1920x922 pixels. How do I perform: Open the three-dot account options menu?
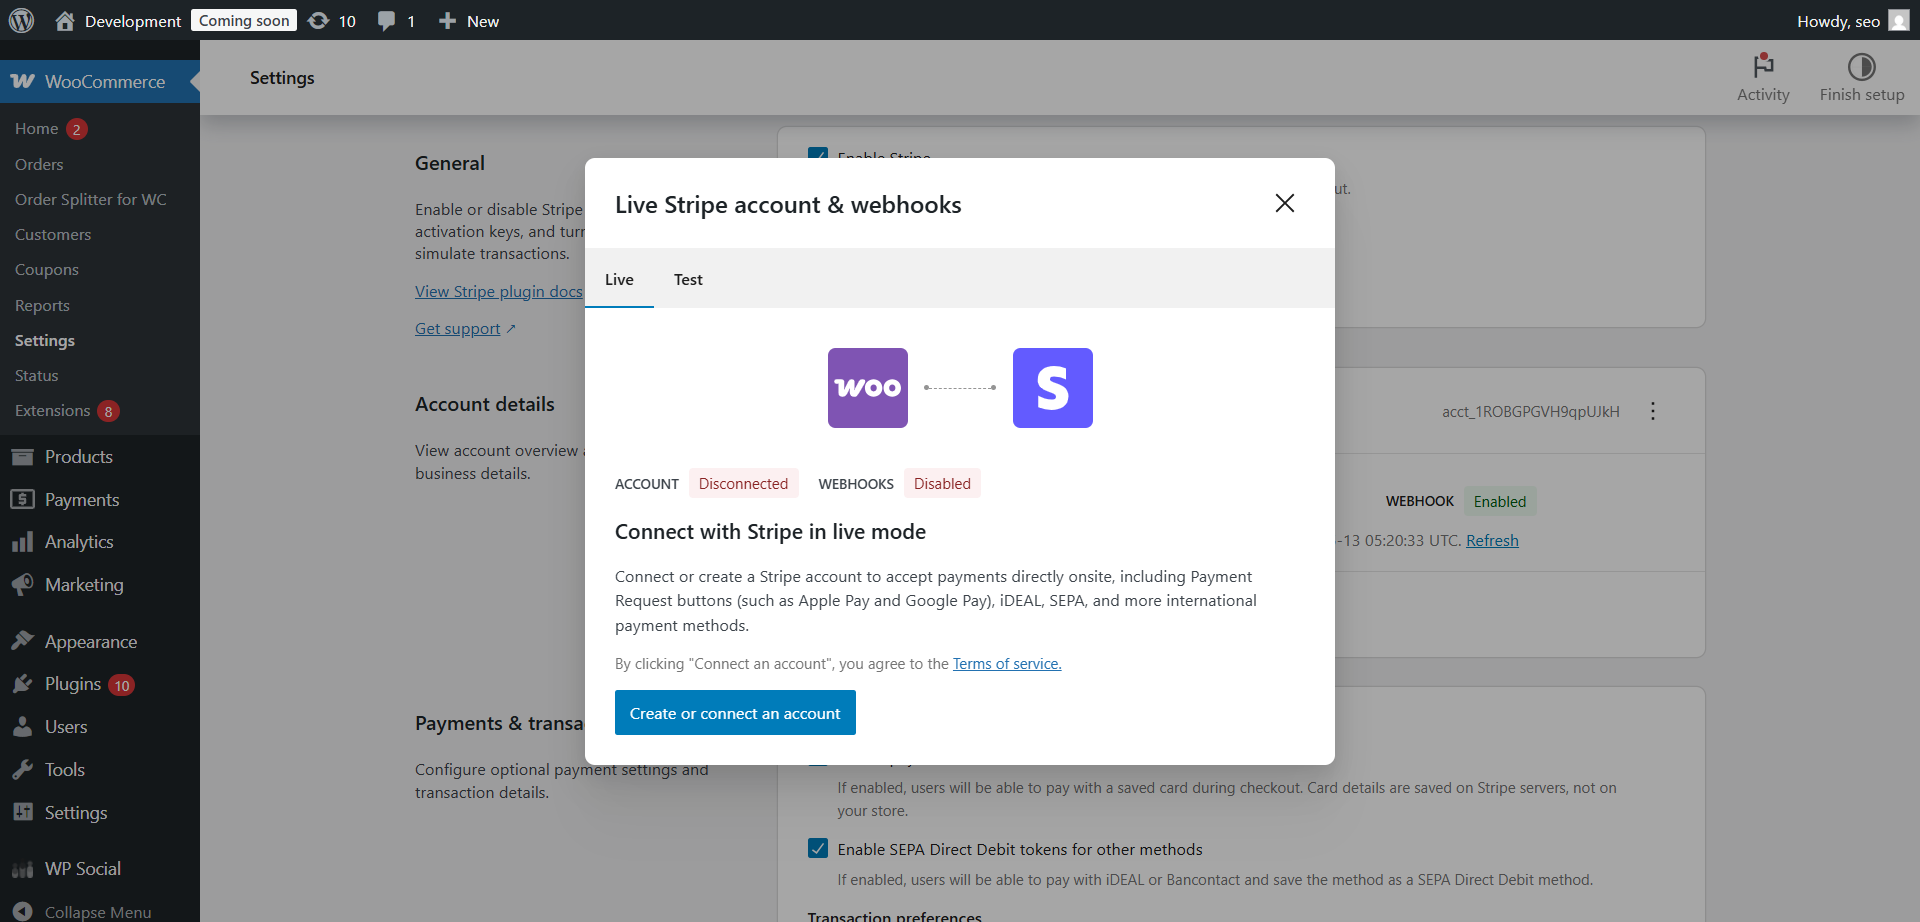tap(1653, 411)
